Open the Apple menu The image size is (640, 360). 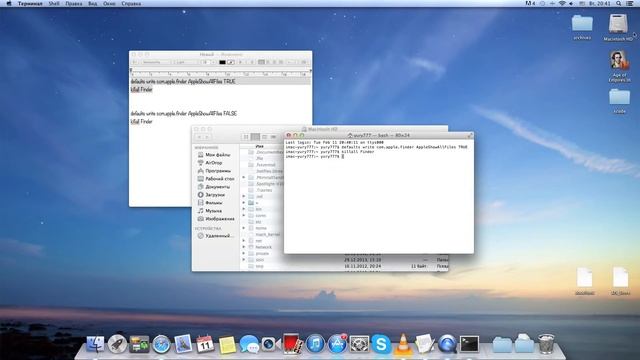click(9, 3)
